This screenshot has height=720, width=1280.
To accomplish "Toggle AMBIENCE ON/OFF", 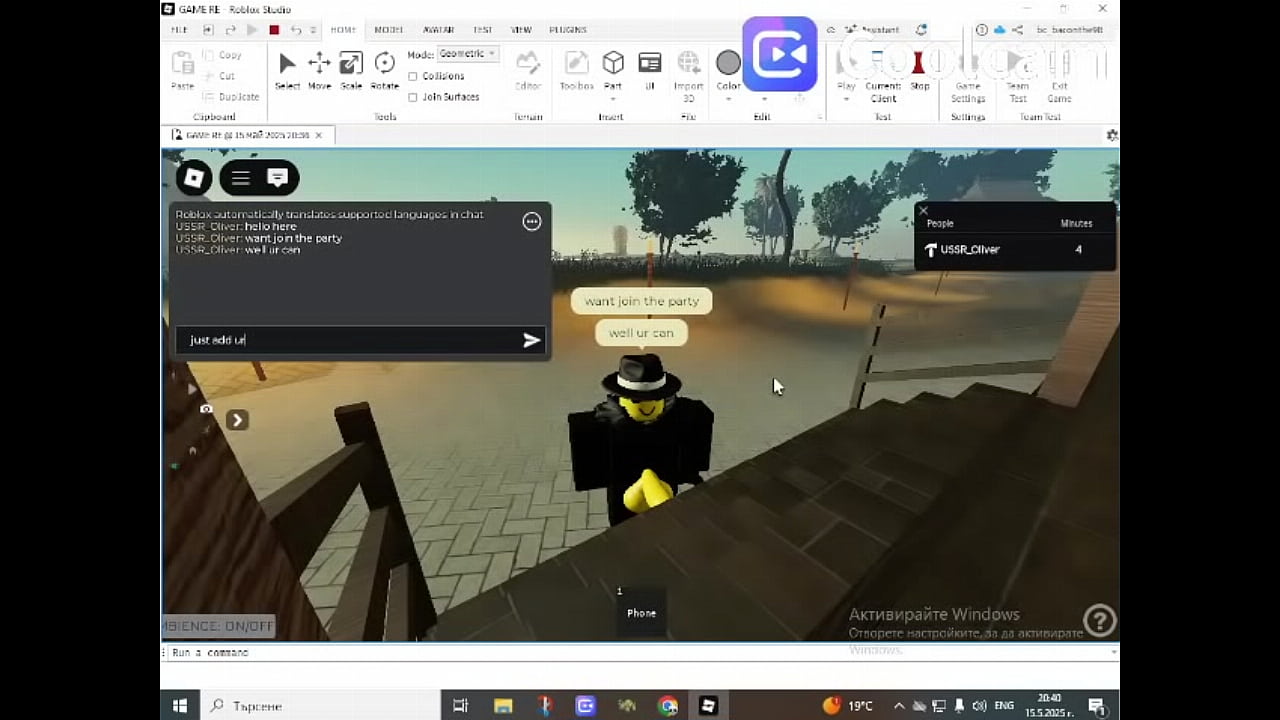I will [x=217, y=625].
